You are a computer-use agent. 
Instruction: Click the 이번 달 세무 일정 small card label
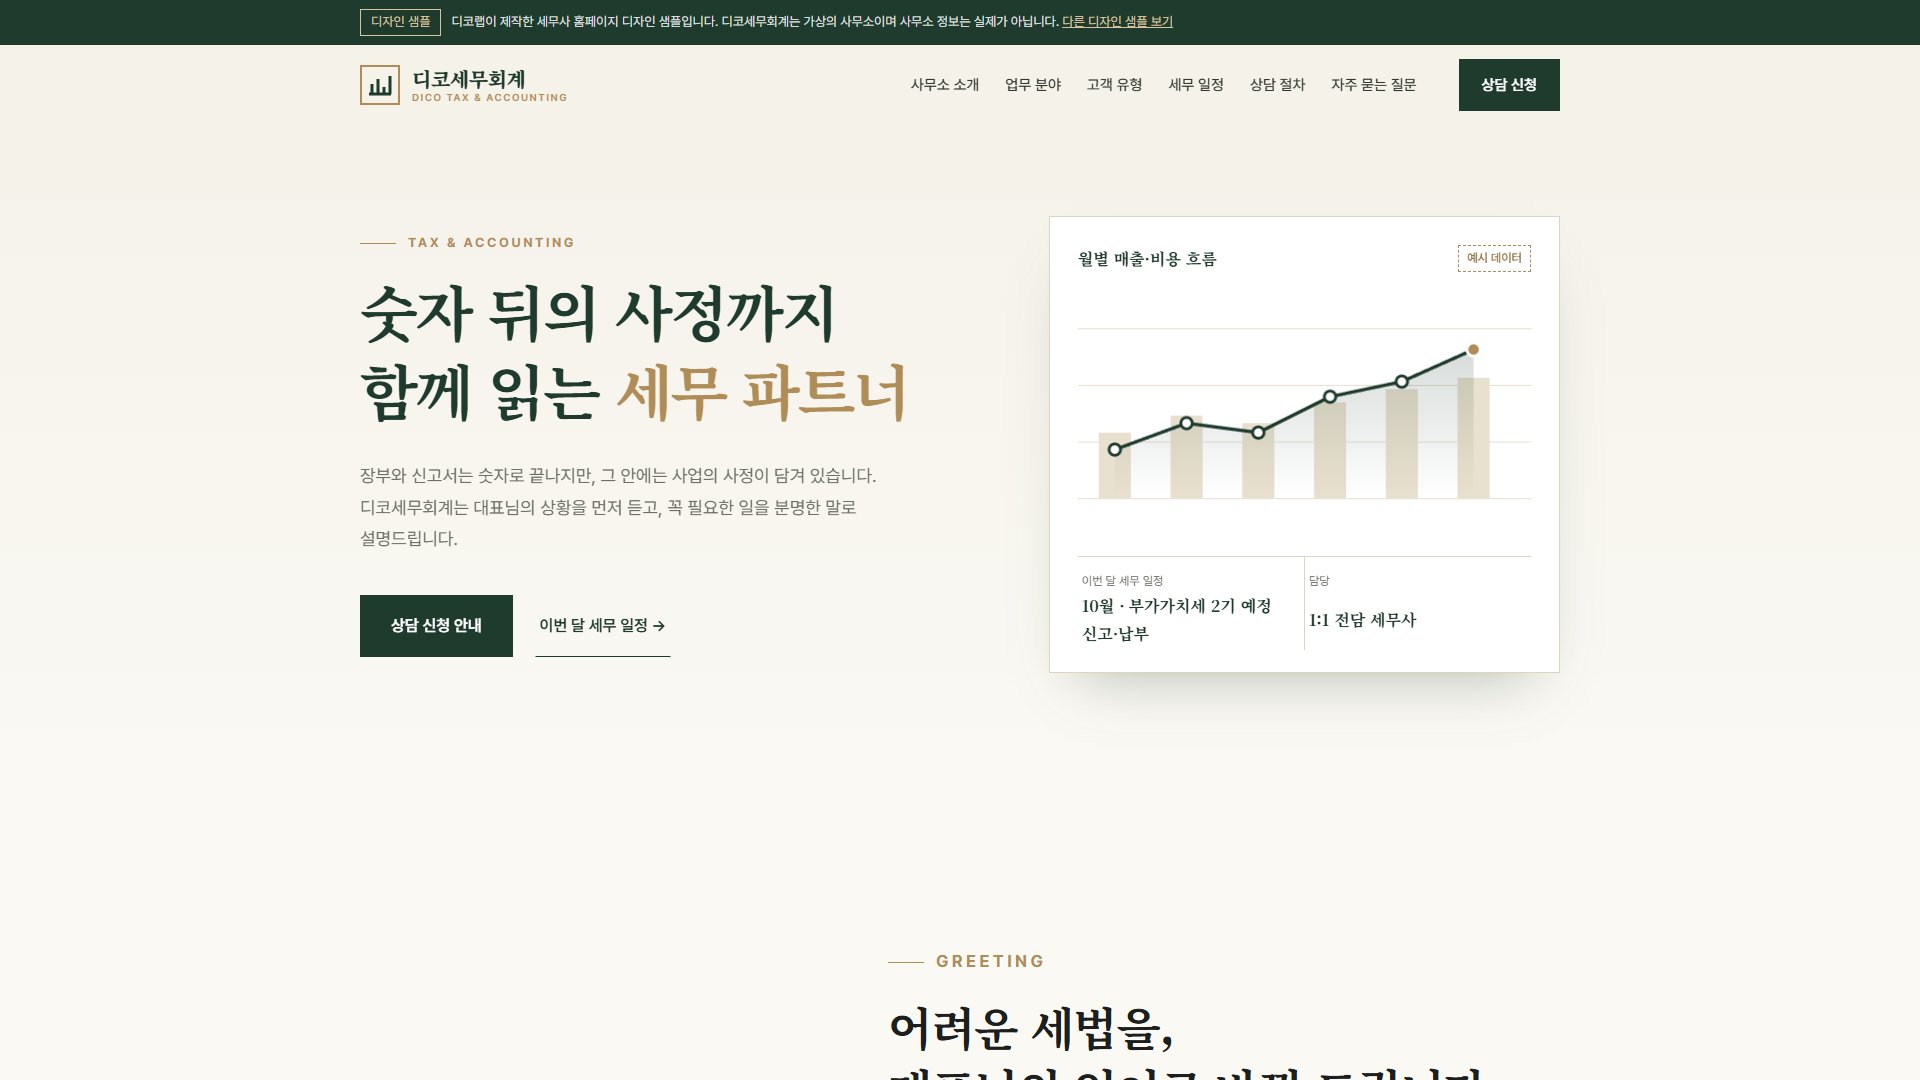[1122, 581]
